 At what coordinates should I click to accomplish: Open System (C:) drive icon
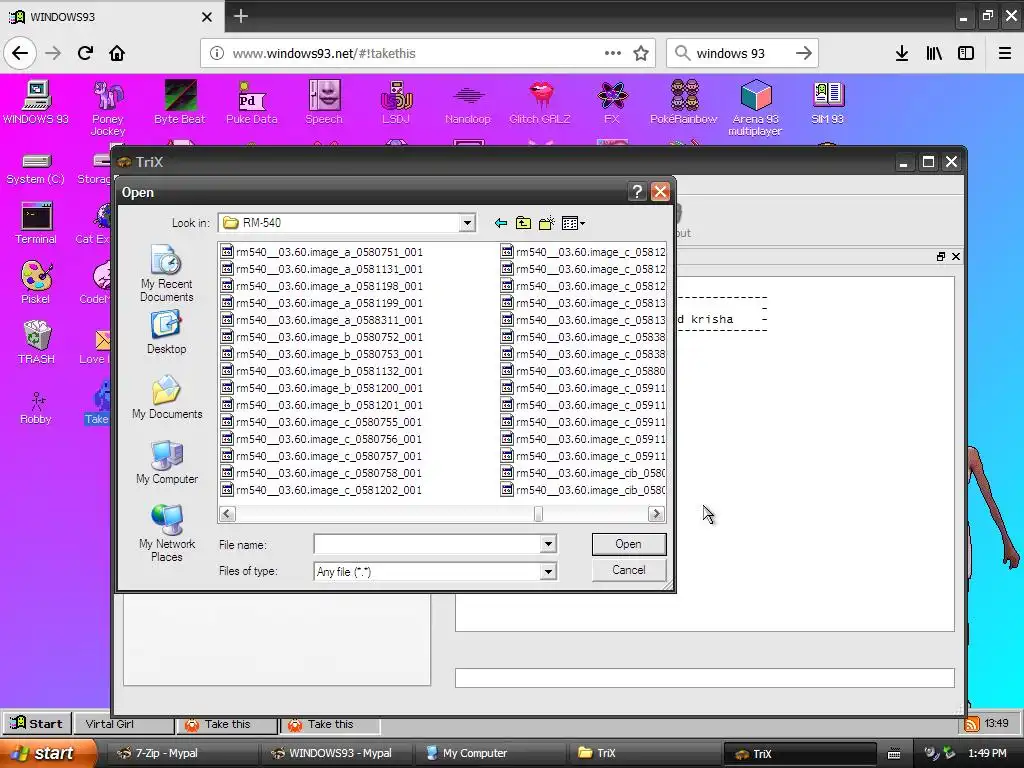(x=36, y=168)
